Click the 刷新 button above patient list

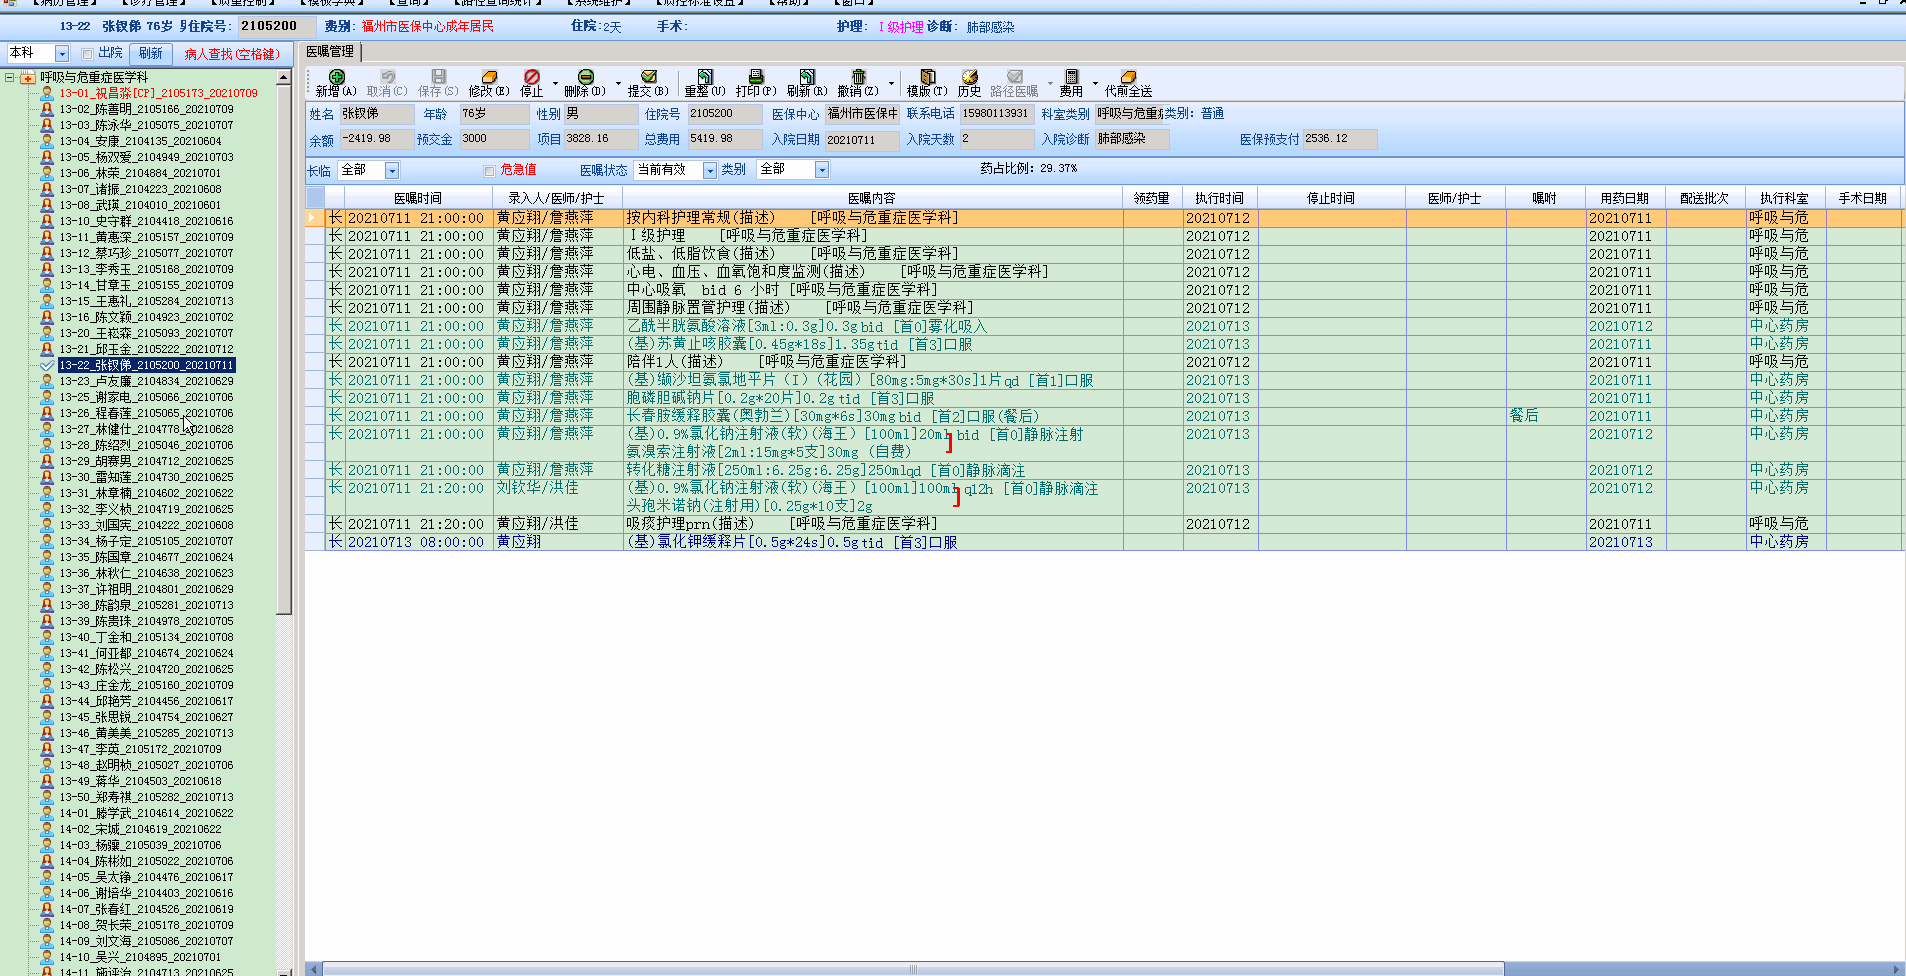150,54
